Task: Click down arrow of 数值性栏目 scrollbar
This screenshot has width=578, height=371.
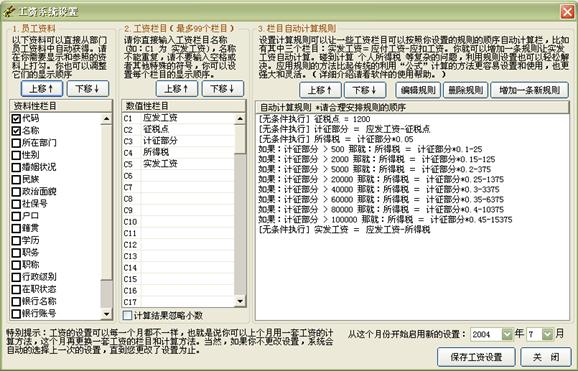Action: click(x=240, y=301)
